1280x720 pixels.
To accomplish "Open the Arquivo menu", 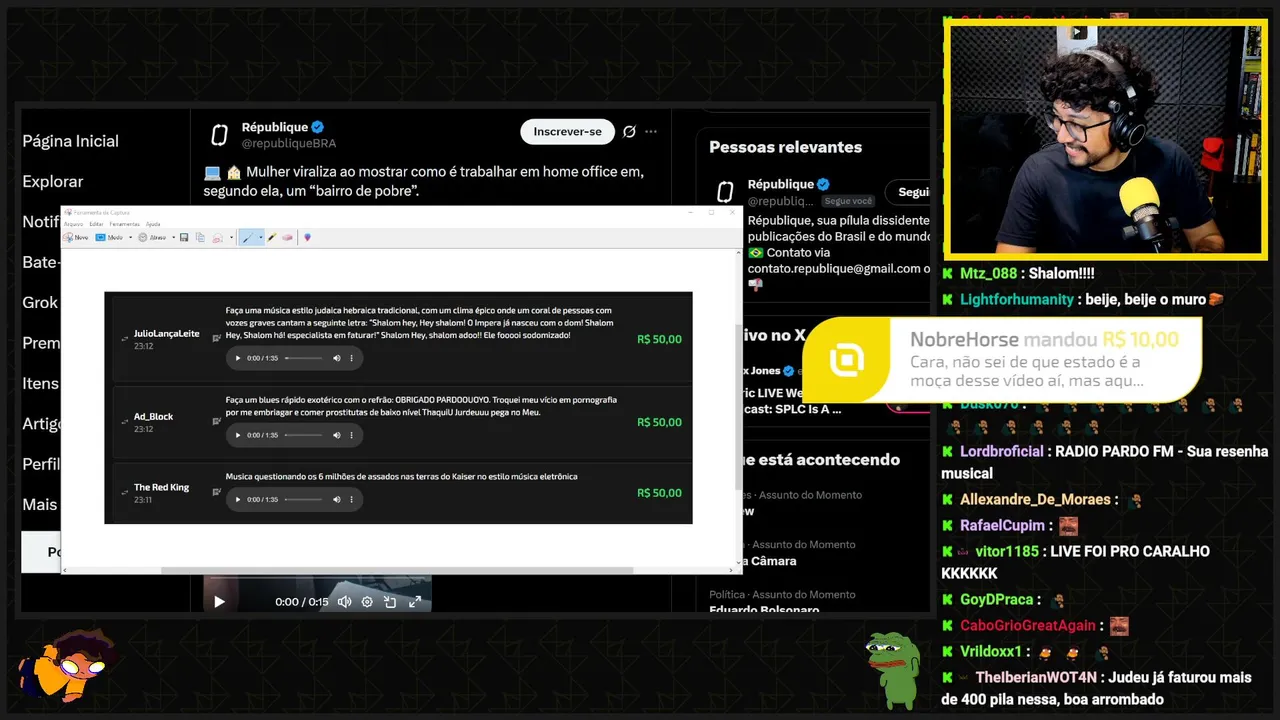I will coord(73,224).
